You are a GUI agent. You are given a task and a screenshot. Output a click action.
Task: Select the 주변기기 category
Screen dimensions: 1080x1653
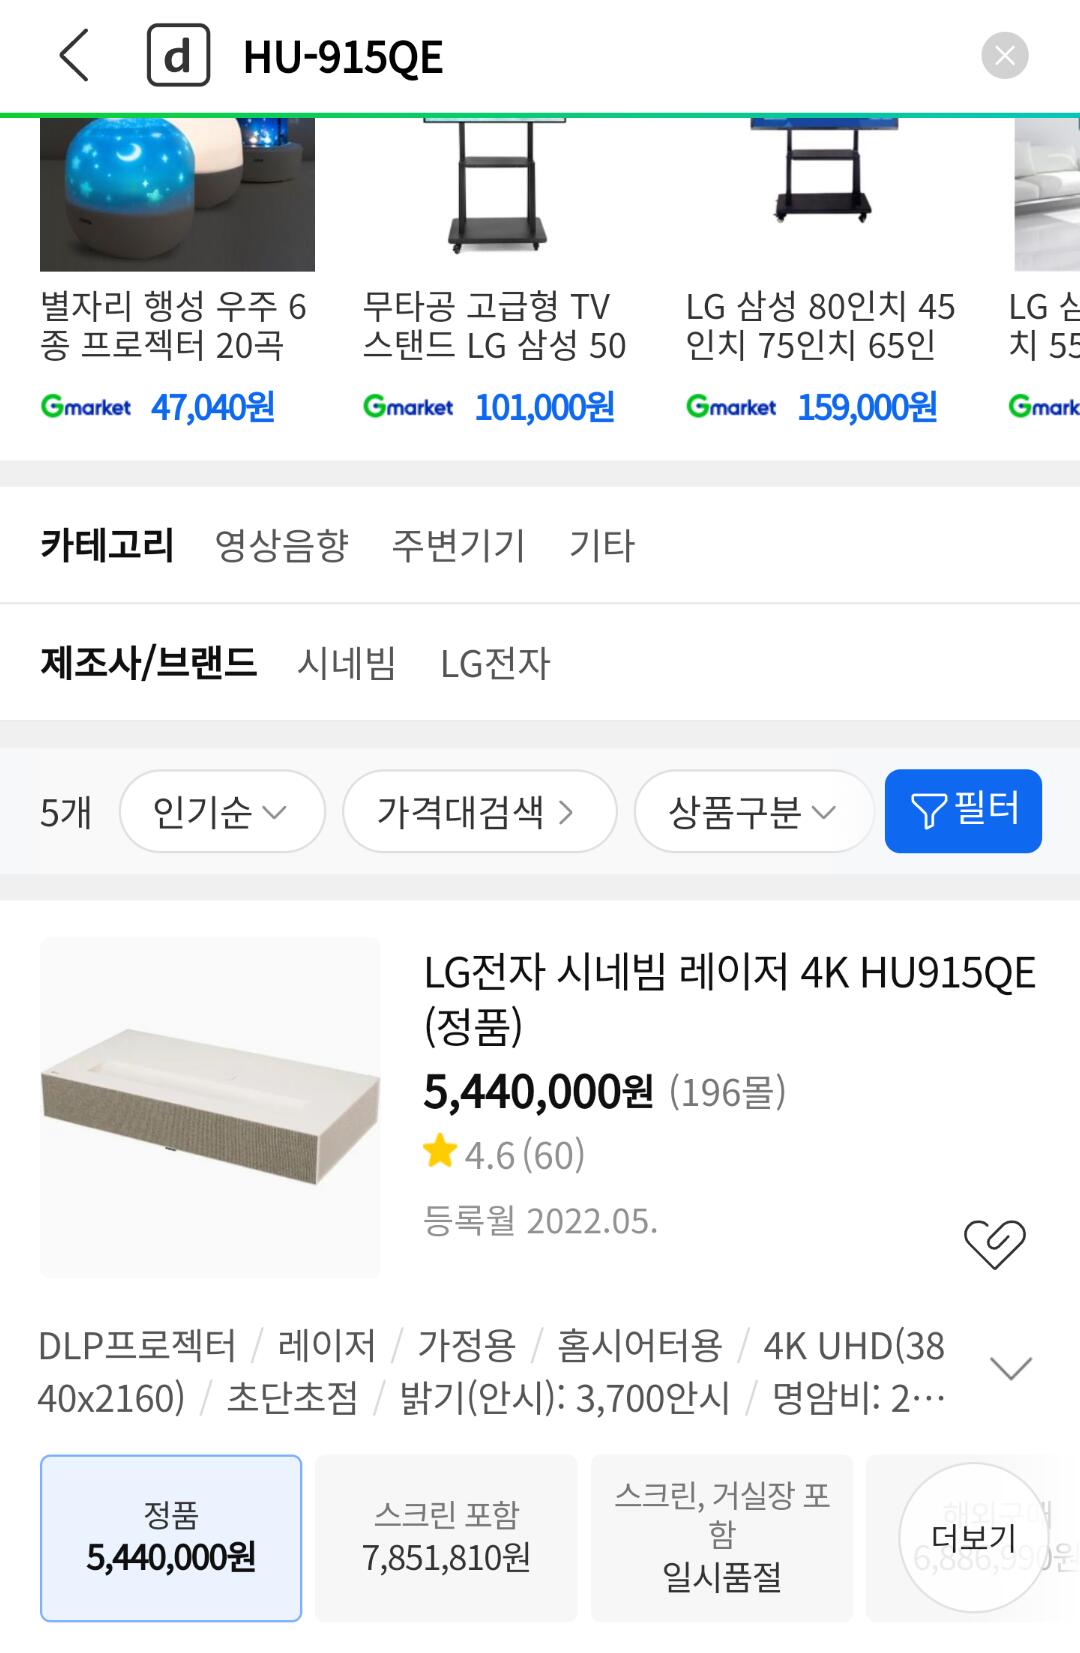pyautogui.click(x=458, y=545)
